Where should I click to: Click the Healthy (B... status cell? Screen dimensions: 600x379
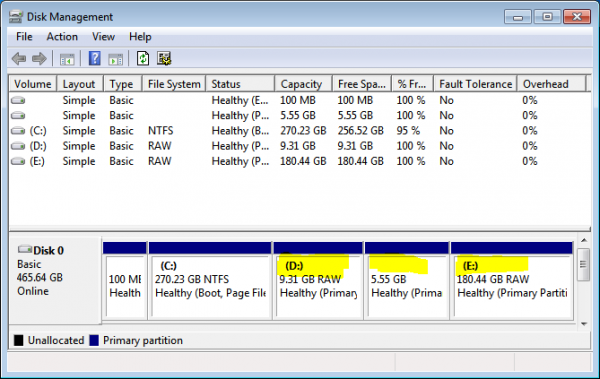pyautogui.click(x=240, y=131)
